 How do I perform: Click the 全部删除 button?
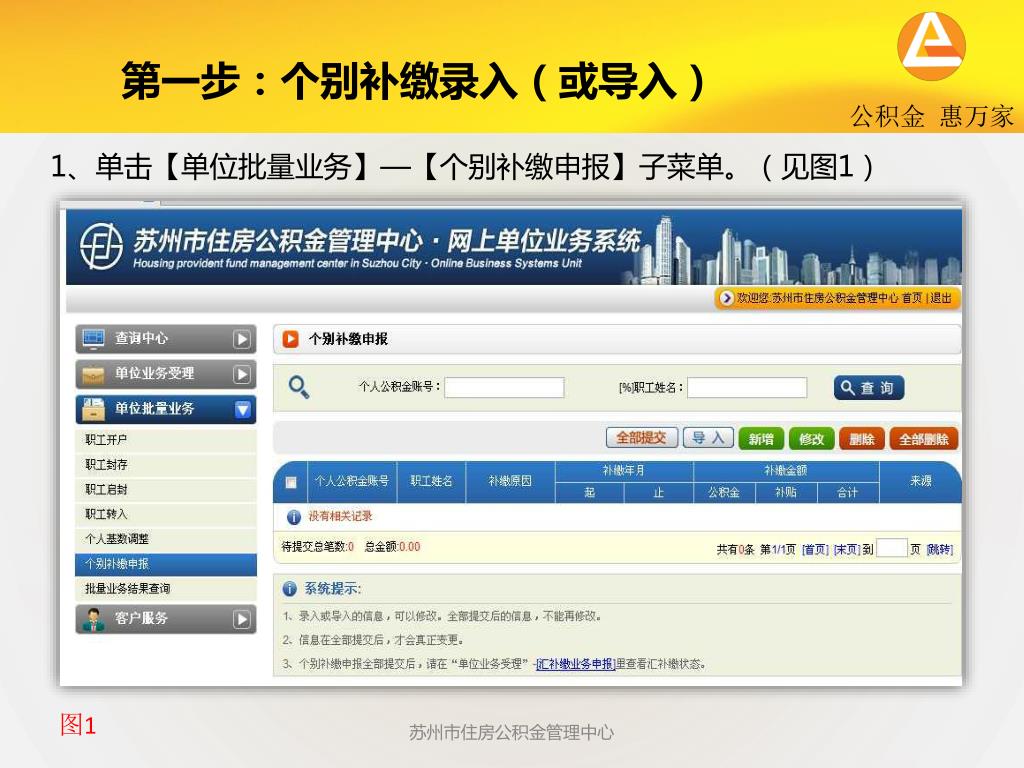tap(923, 439)
